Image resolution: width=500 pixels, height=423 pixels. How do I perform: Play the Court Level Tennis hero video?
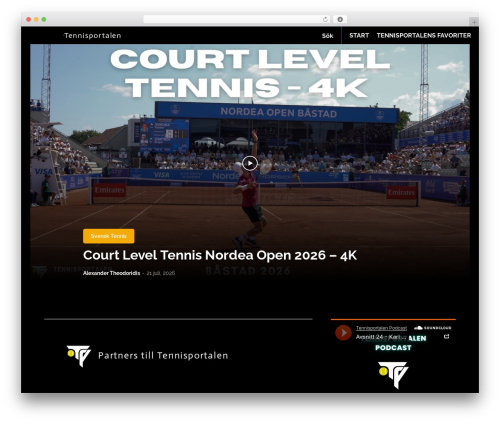pos(250,163)
